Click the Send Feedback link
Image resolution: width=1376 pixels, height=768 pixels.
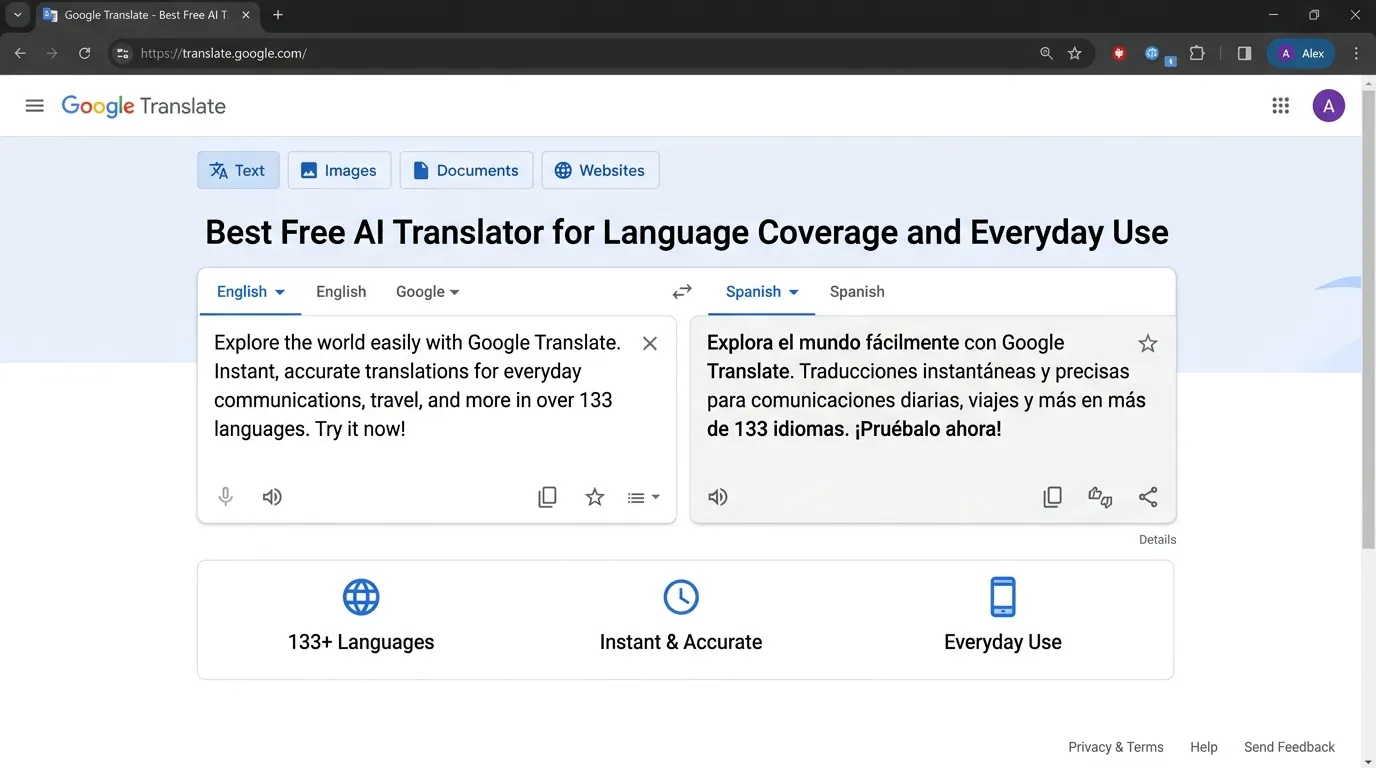[1289, 747]
